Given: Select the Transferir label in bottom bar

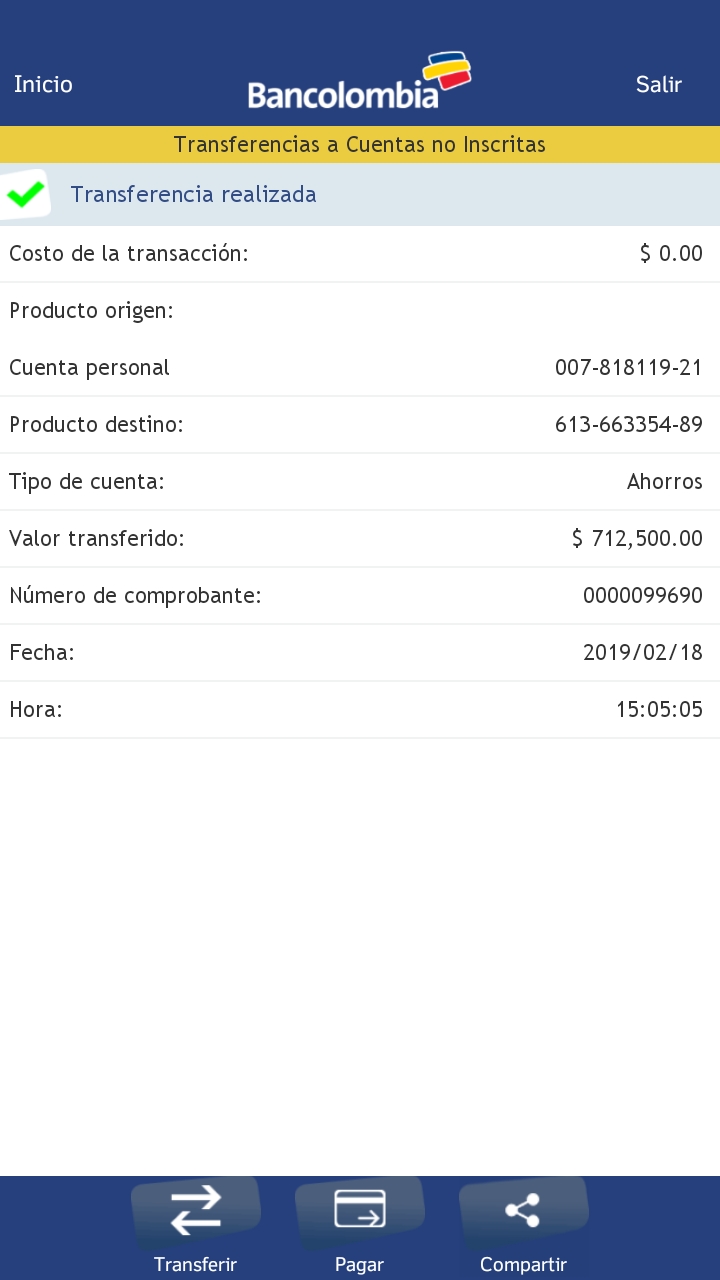Looking at the screenshot, I should [x=196, y=1264].
